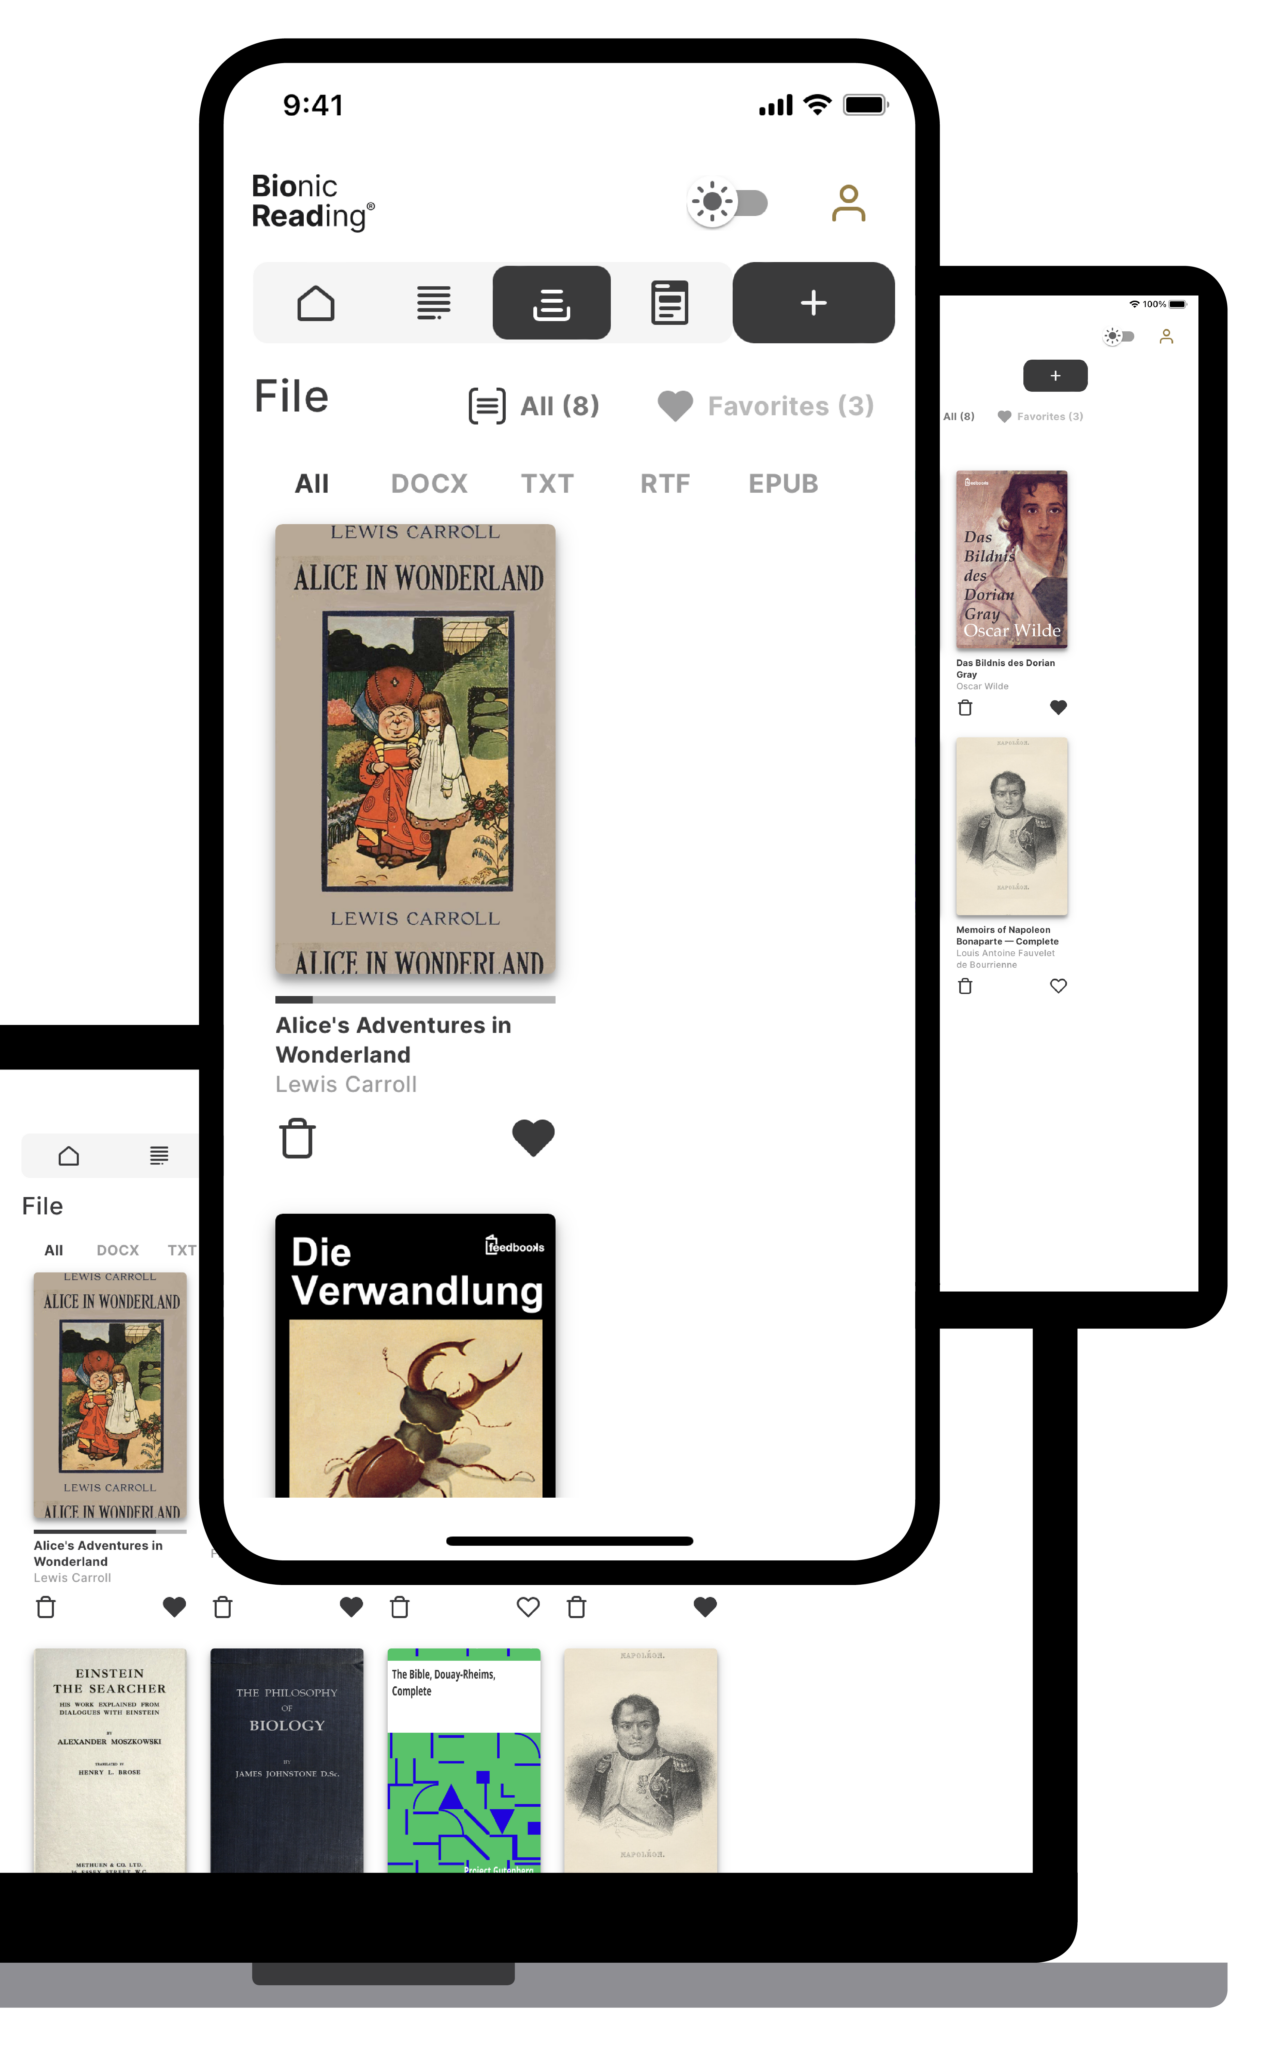Viewport: 1280px width, 2047px height.
Task: Delete Das Bildnis des Dorian Gray with trash icon
Action: [965, 708]
